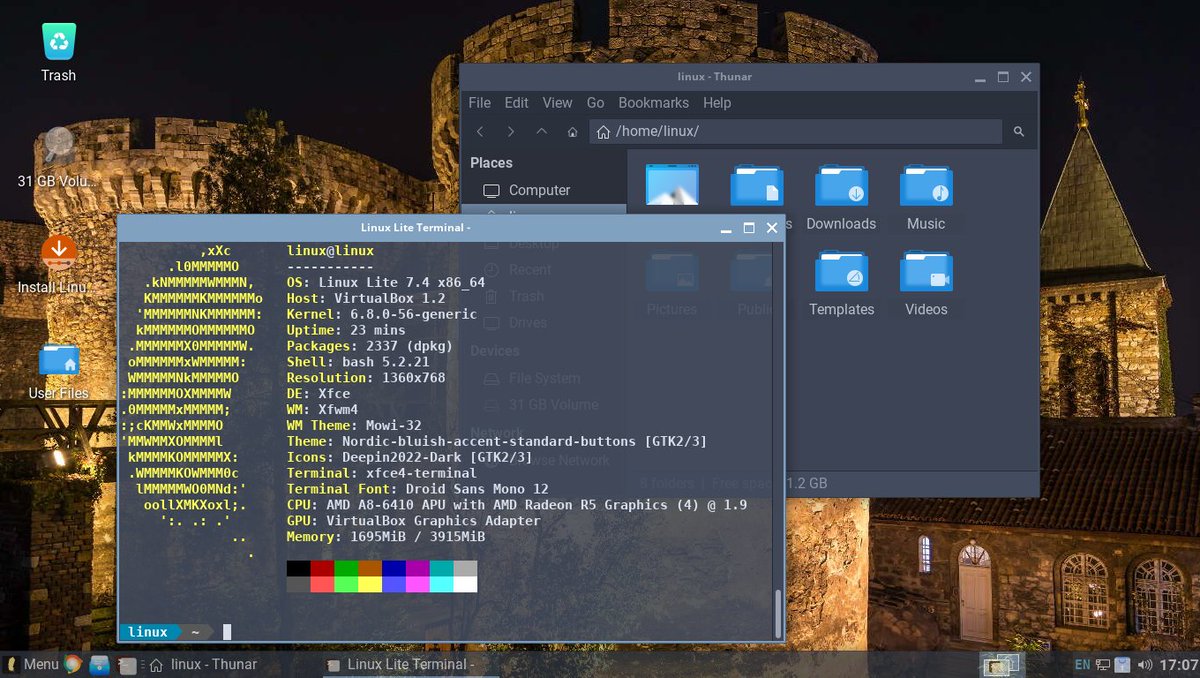Select the Desktop folder with mountain thumbnail
Image resolution: width=1200 pixels, height=678 pixels.
click(x=672, y=185)
